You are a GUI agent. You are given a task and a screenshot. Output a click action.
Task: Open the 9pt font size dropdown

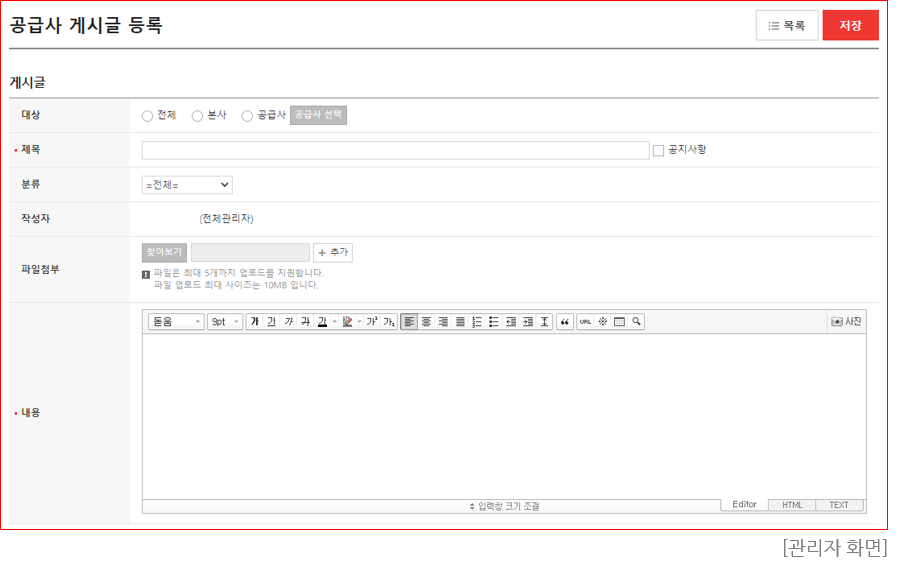tap(225, 322)
